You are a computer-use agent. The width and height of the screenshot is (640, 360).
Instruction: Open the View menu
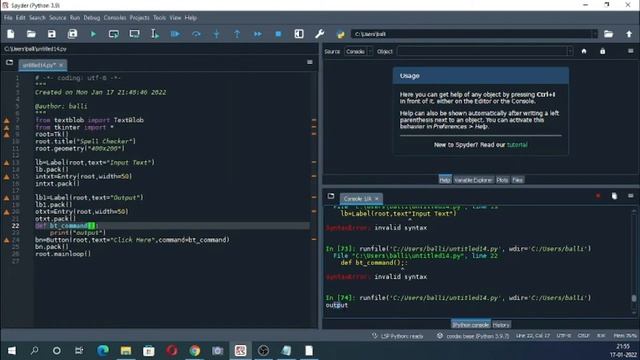click(x=175, y=18)
